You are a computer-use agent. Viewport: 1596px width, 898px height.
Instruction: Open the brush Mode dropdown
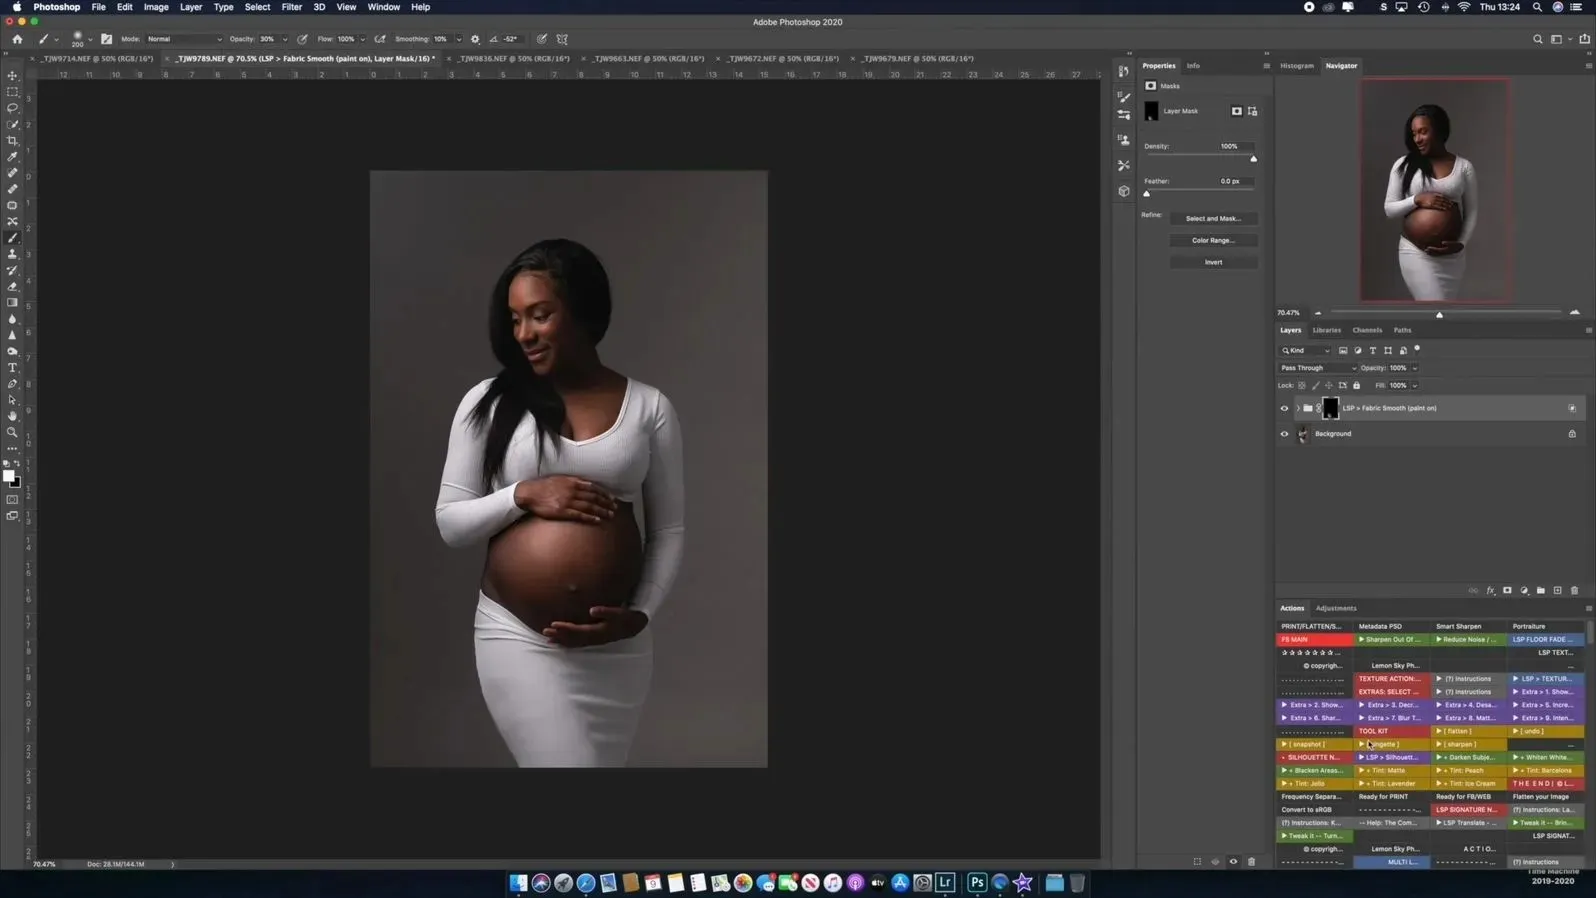click(184, 39)
